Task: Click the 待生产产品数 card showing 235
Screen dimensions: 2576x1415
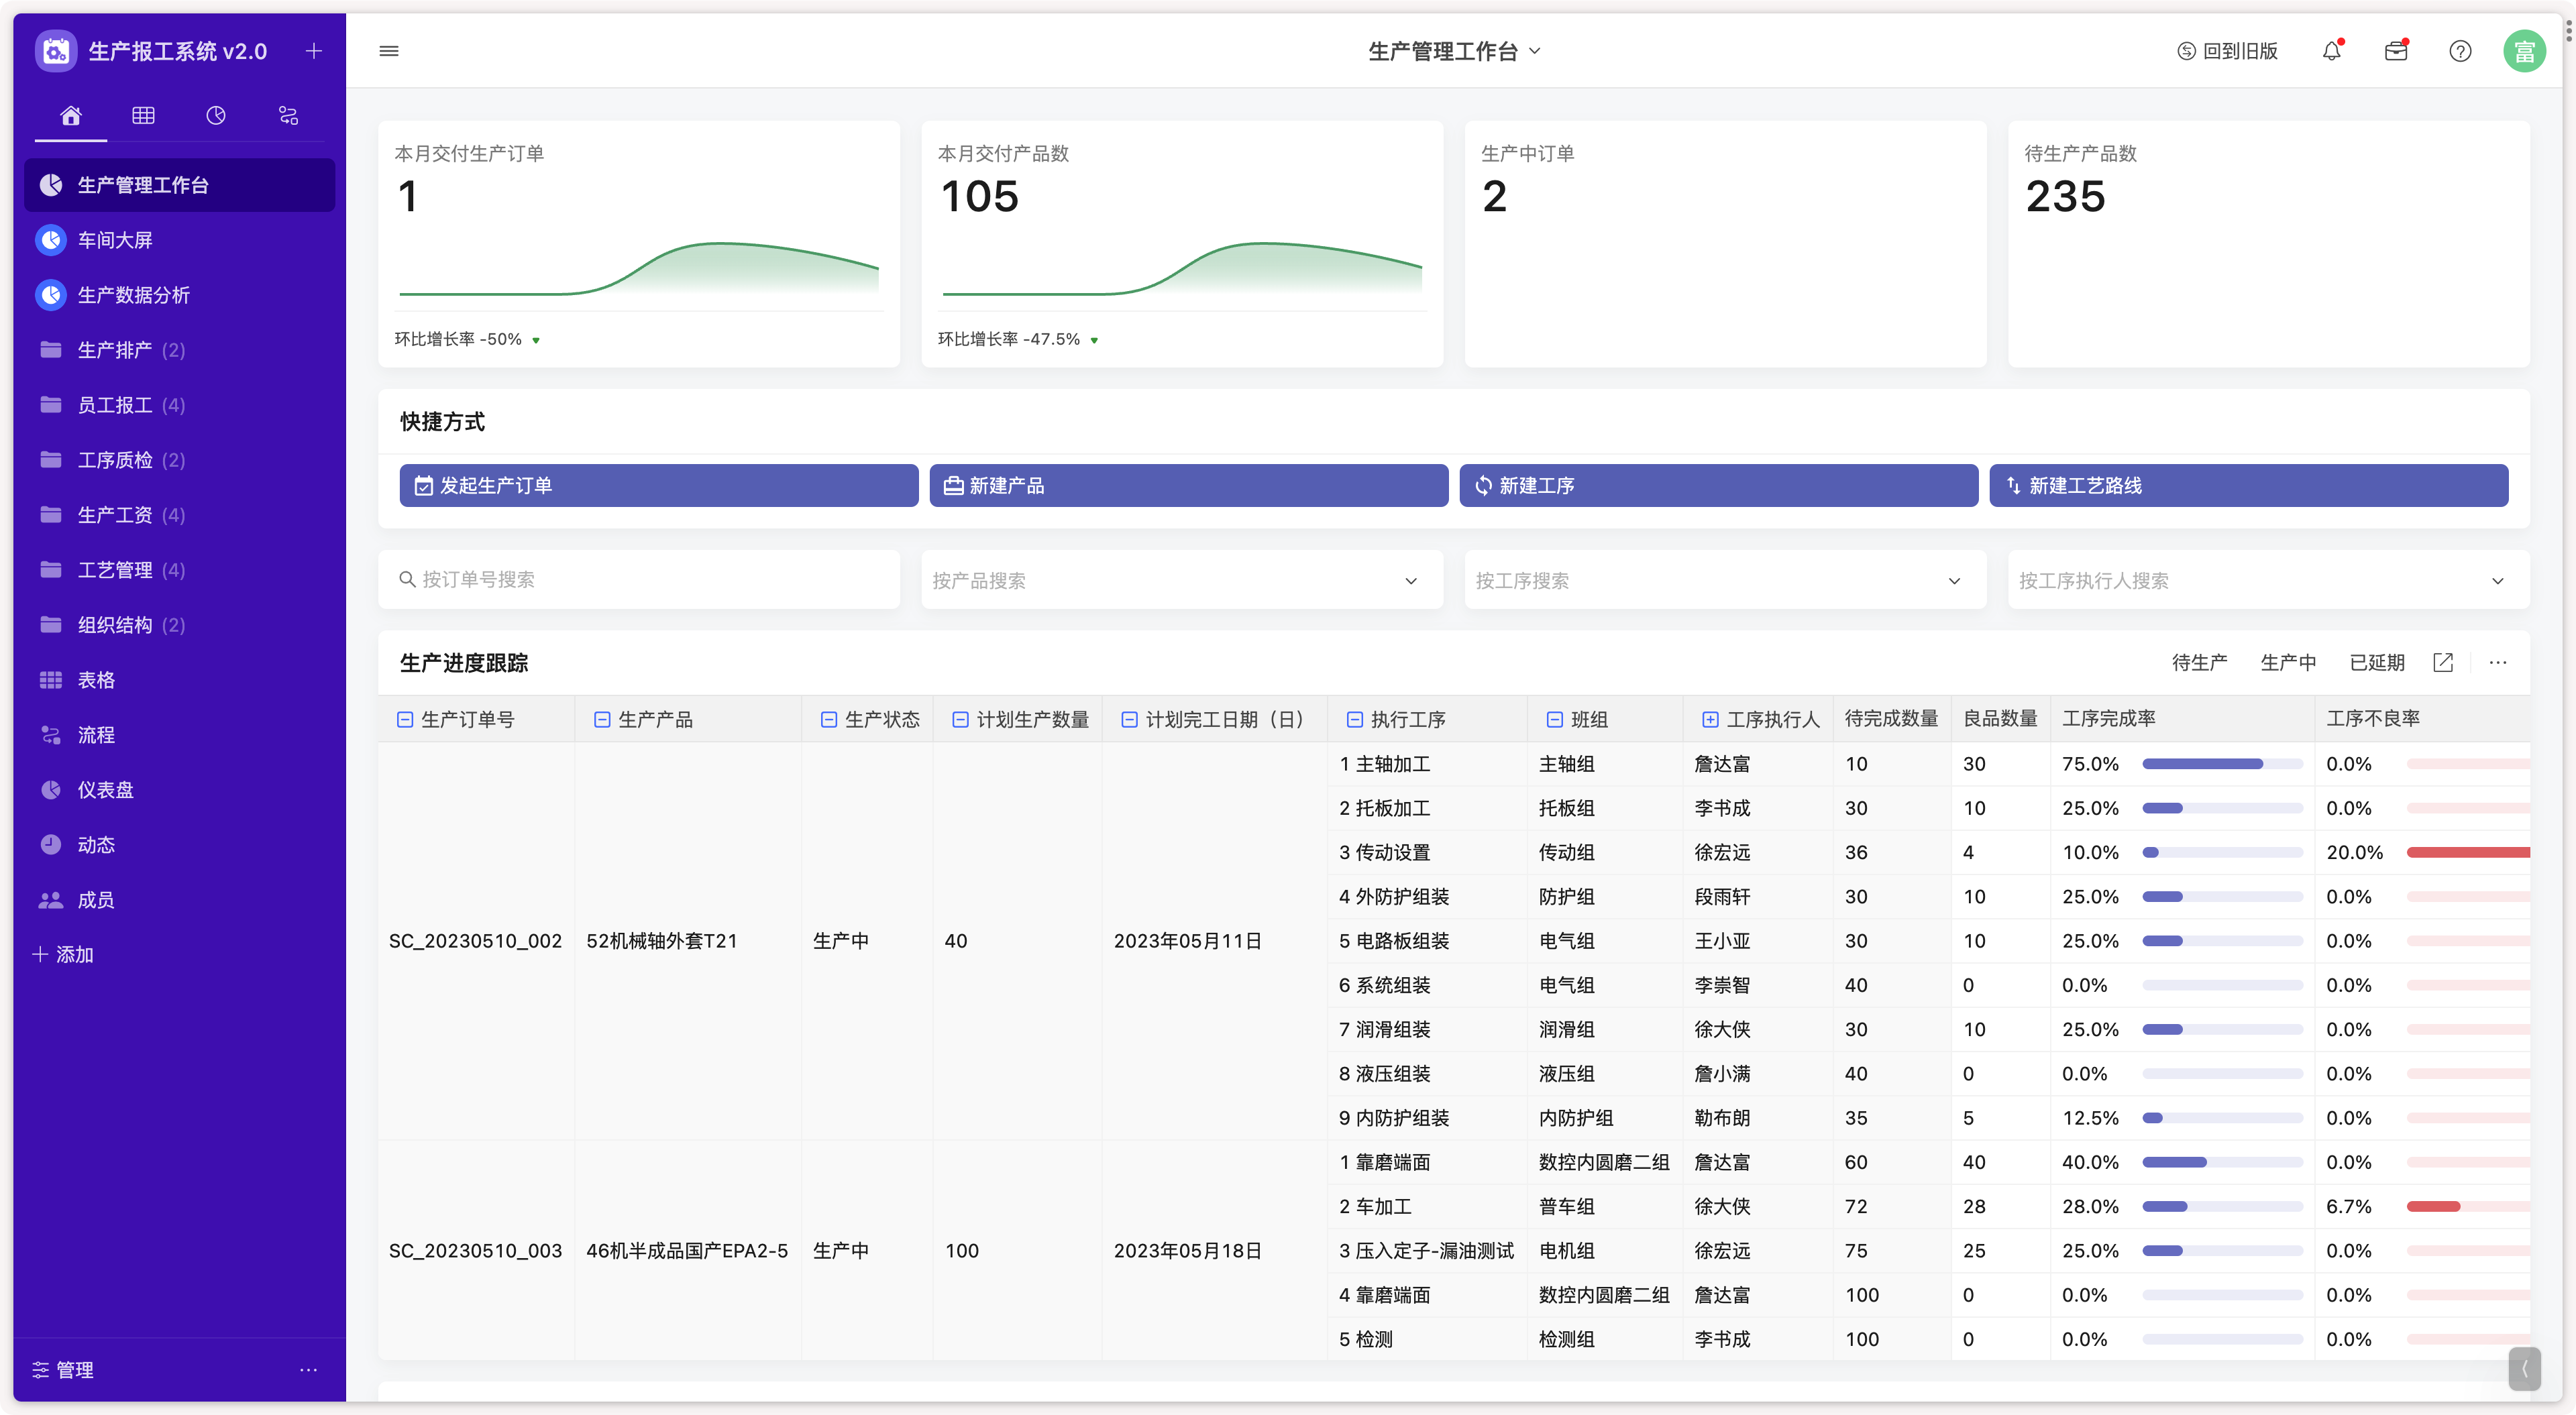Action: (x=2268, y=244)
